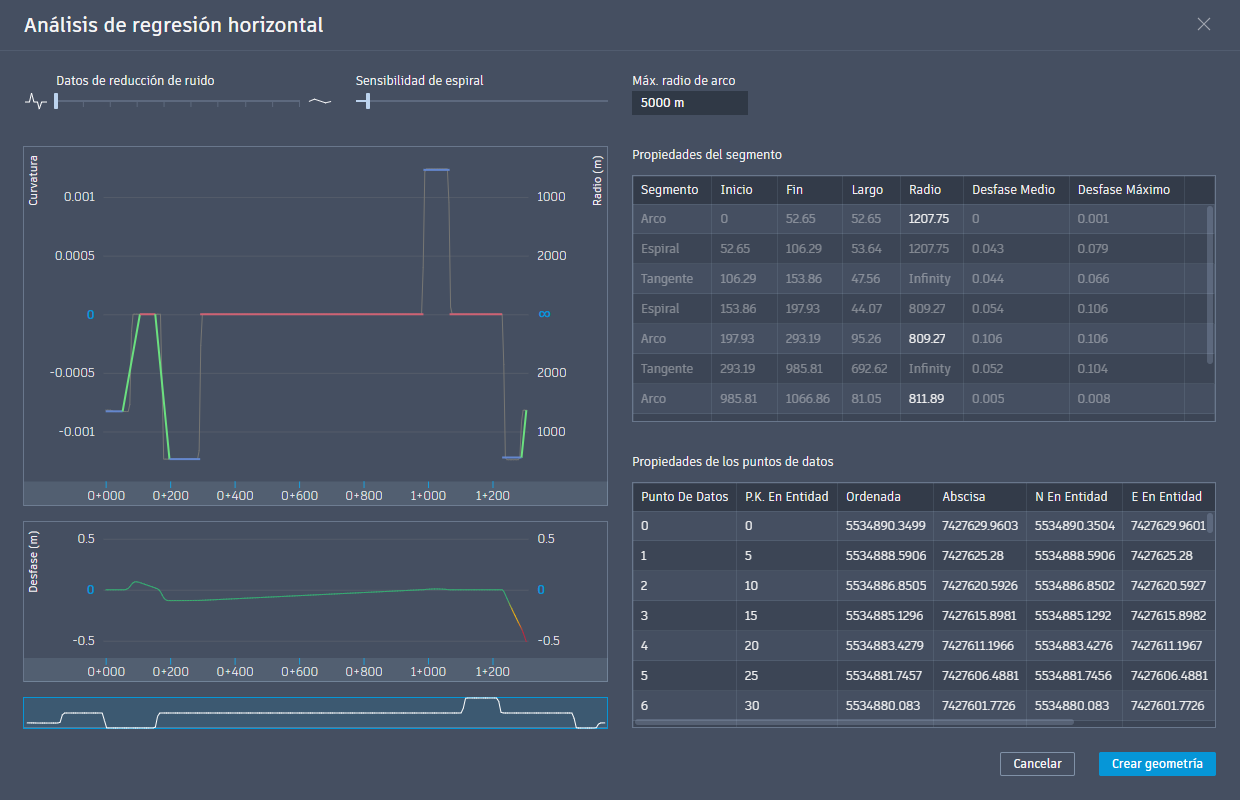Image resolution: width=1240 pixels, height=800 pixels.
Task: Adjust the Datos de reducción de ruido slider handle
Action: (x=56, y=101)
